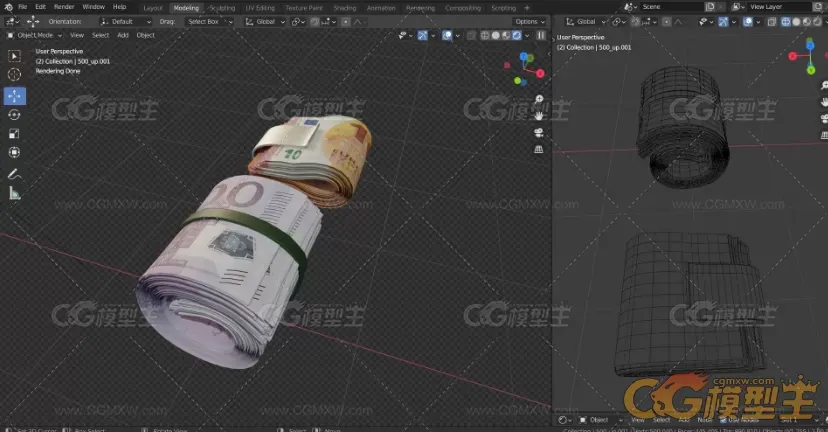Switch left viewport to rendered shading
The width and height of the screenshot is (828, 432).
pyautogui.click(x=516, y=35)
